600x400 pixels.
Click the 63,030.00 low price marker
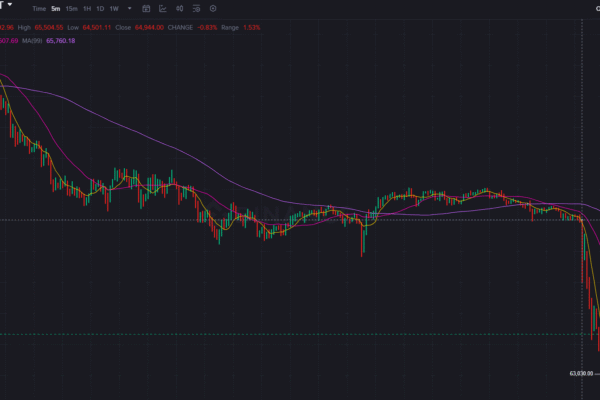581,374
